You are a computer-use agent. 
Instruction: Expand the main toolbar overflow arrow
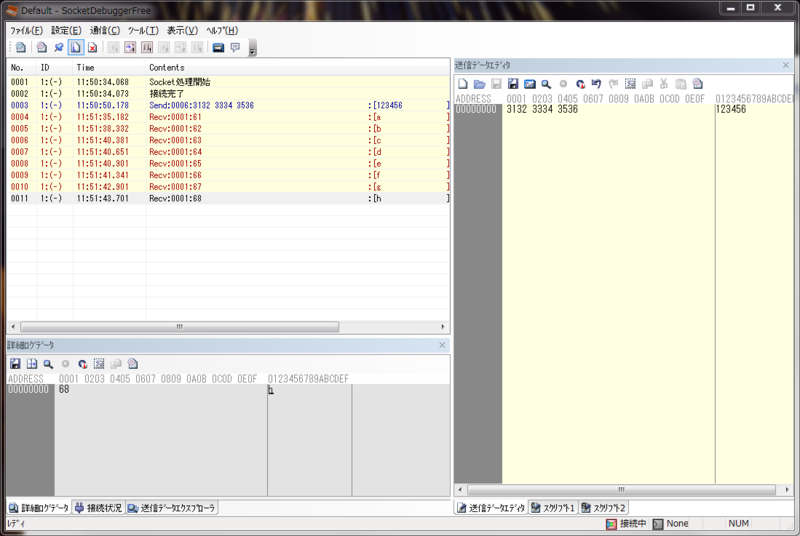[x=252, y=48]
